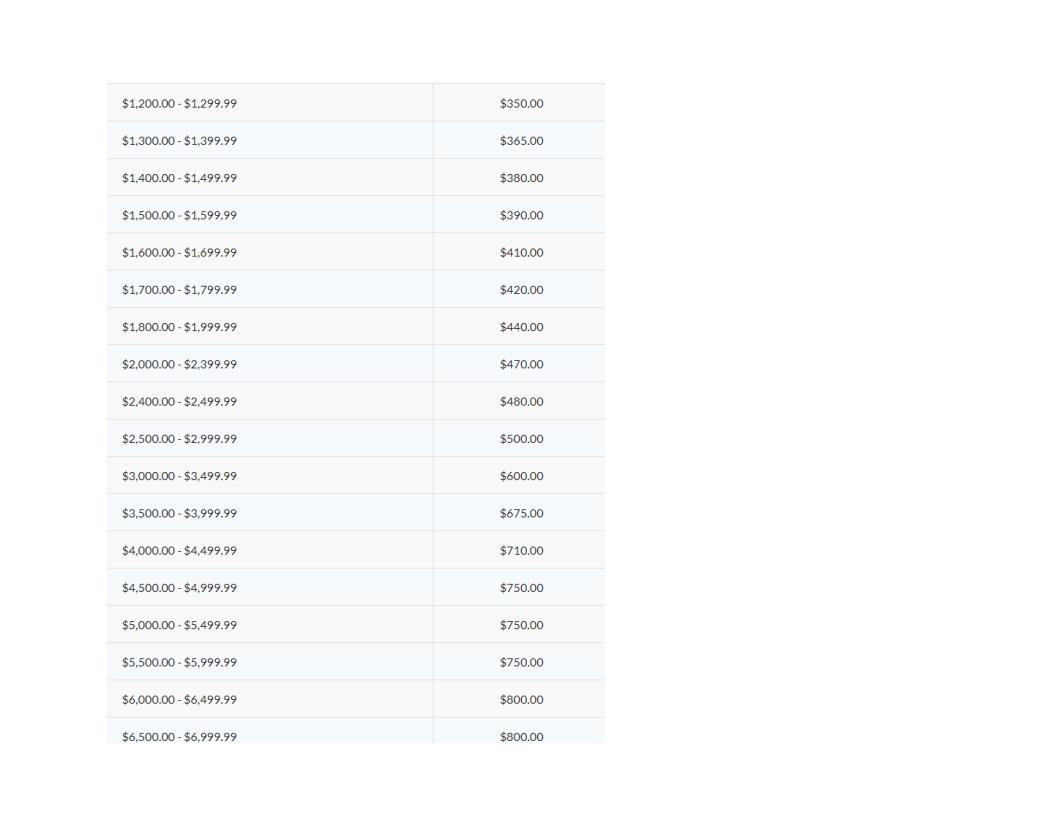Click the $480.00 fee cell

click(x=521, y=401)
